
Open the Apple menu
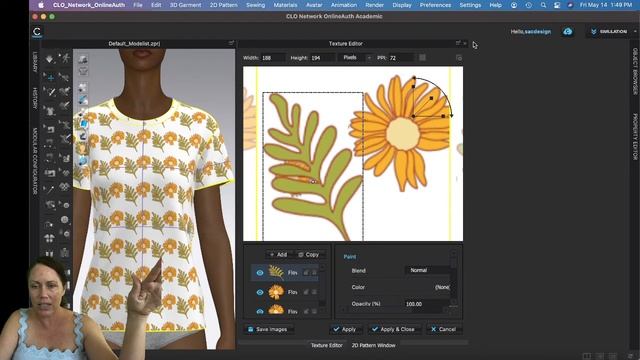41,5
